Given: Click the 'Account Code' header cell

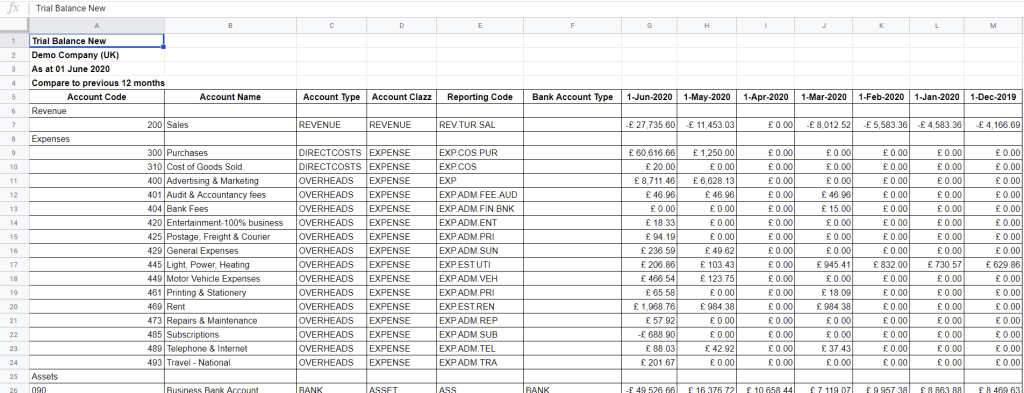Looking at the screenshot, I should click(97, 97).
